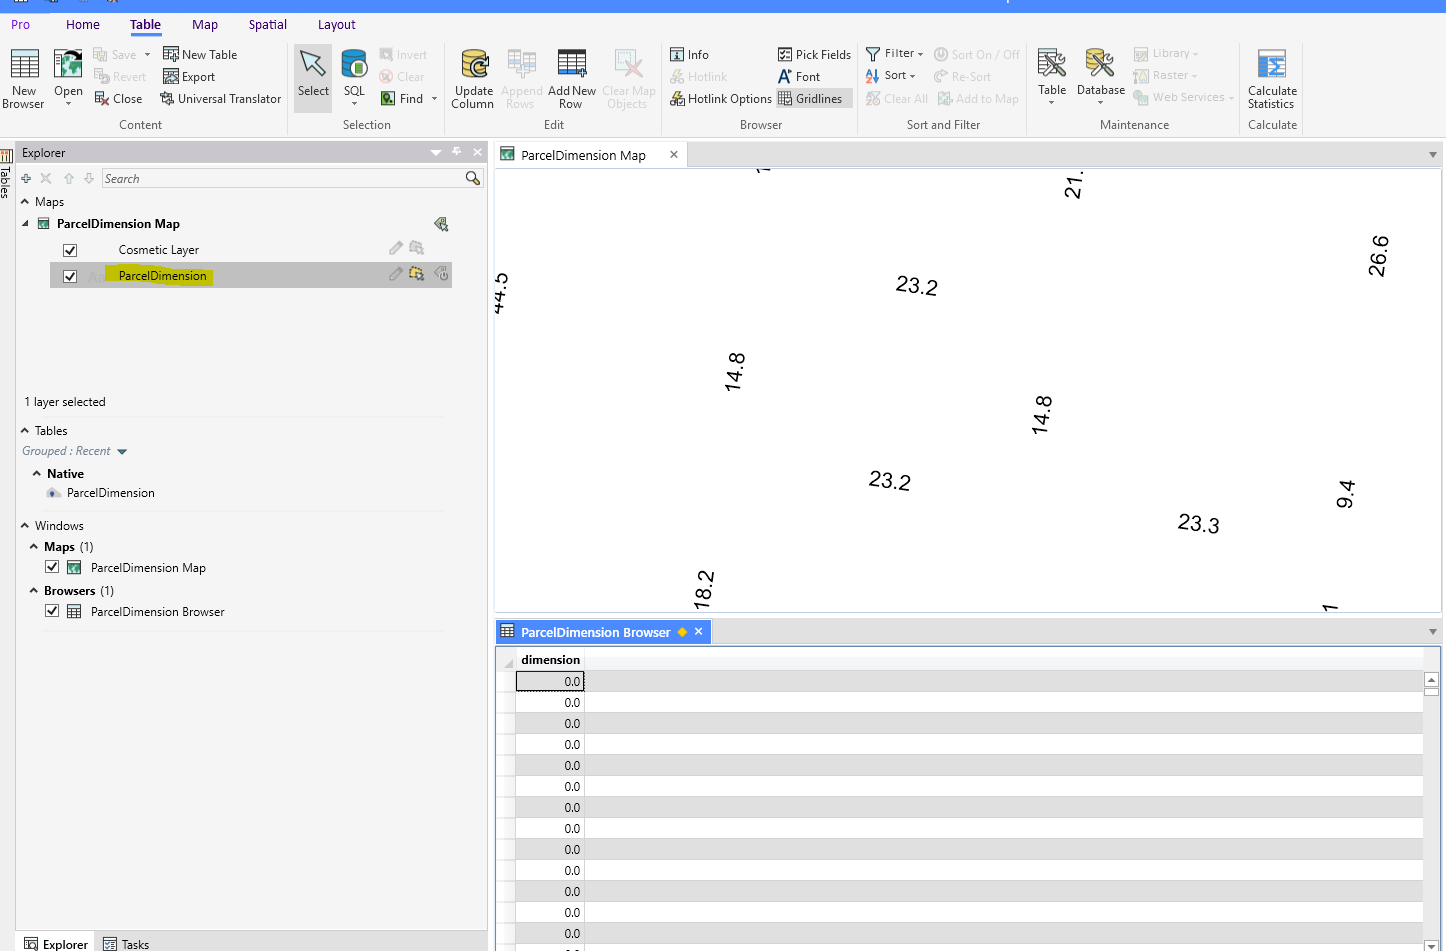This screenshot has height=951, width=1446.
Task: Click the Info tool icon
Action: 677,55
